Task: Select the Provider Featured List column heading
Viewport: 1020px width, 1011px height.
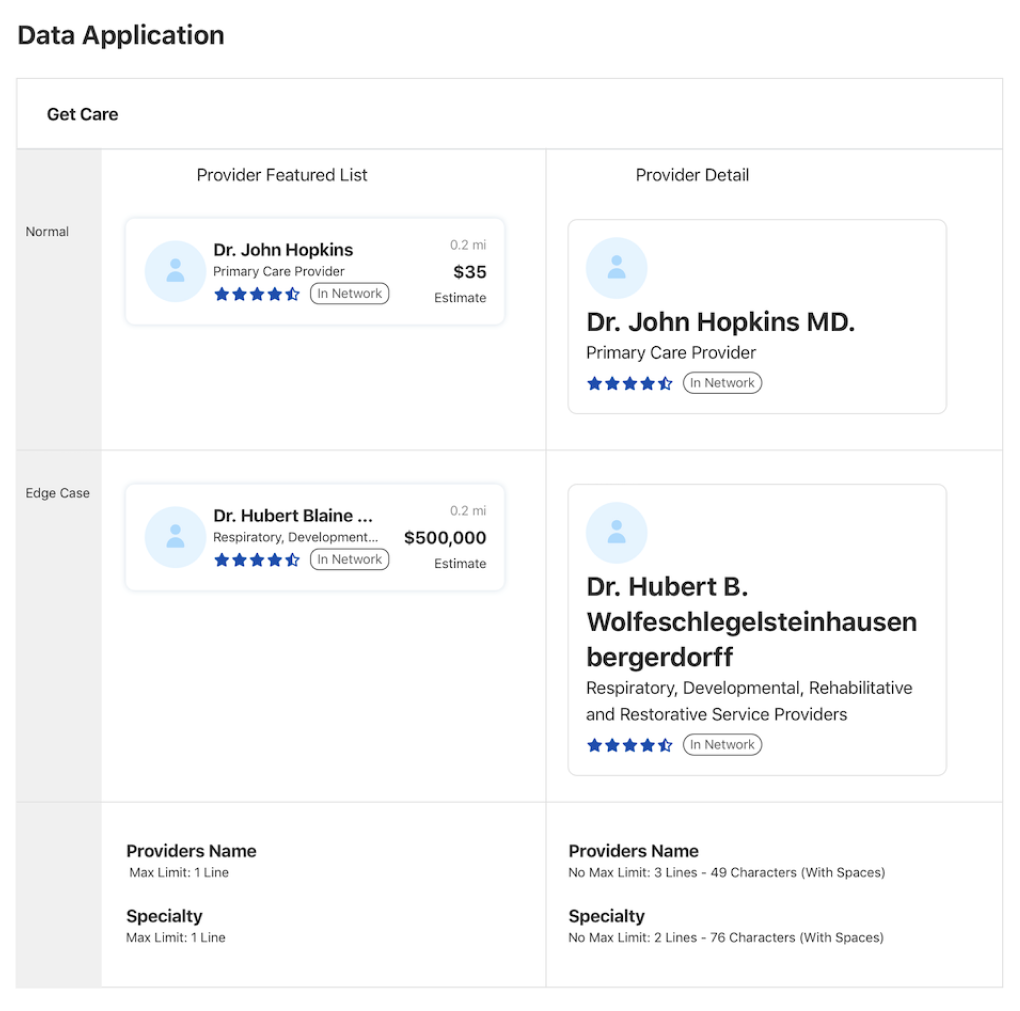Action: pos(282,175)
